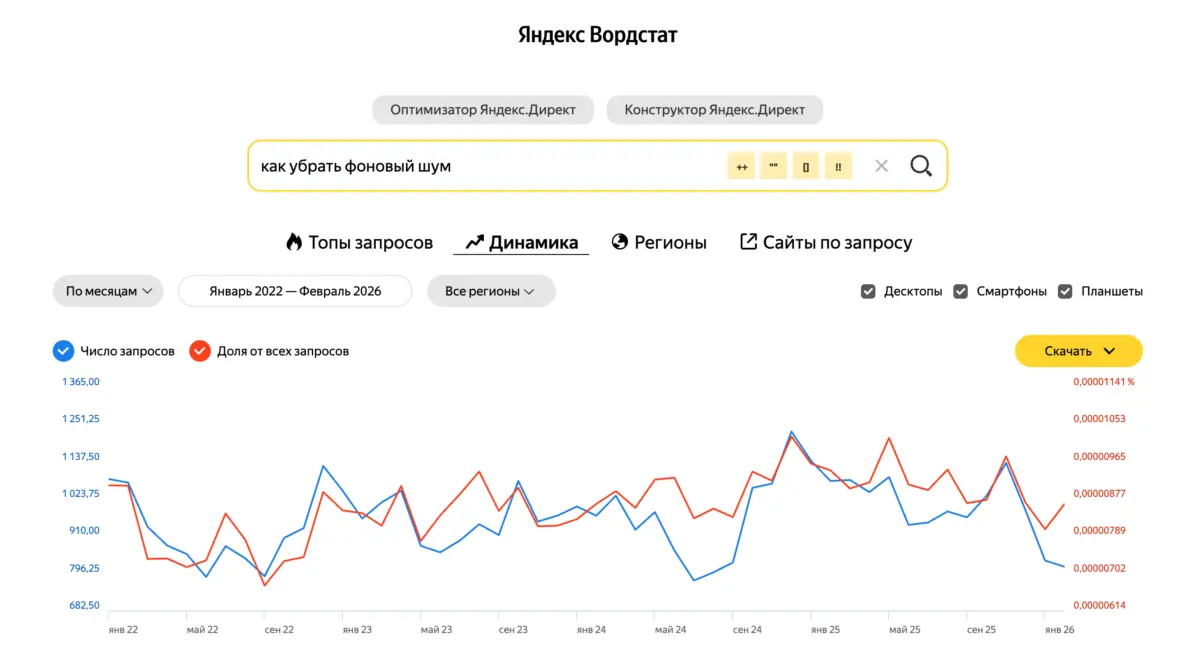Open the Топы запросов tab

coord(359,242)
